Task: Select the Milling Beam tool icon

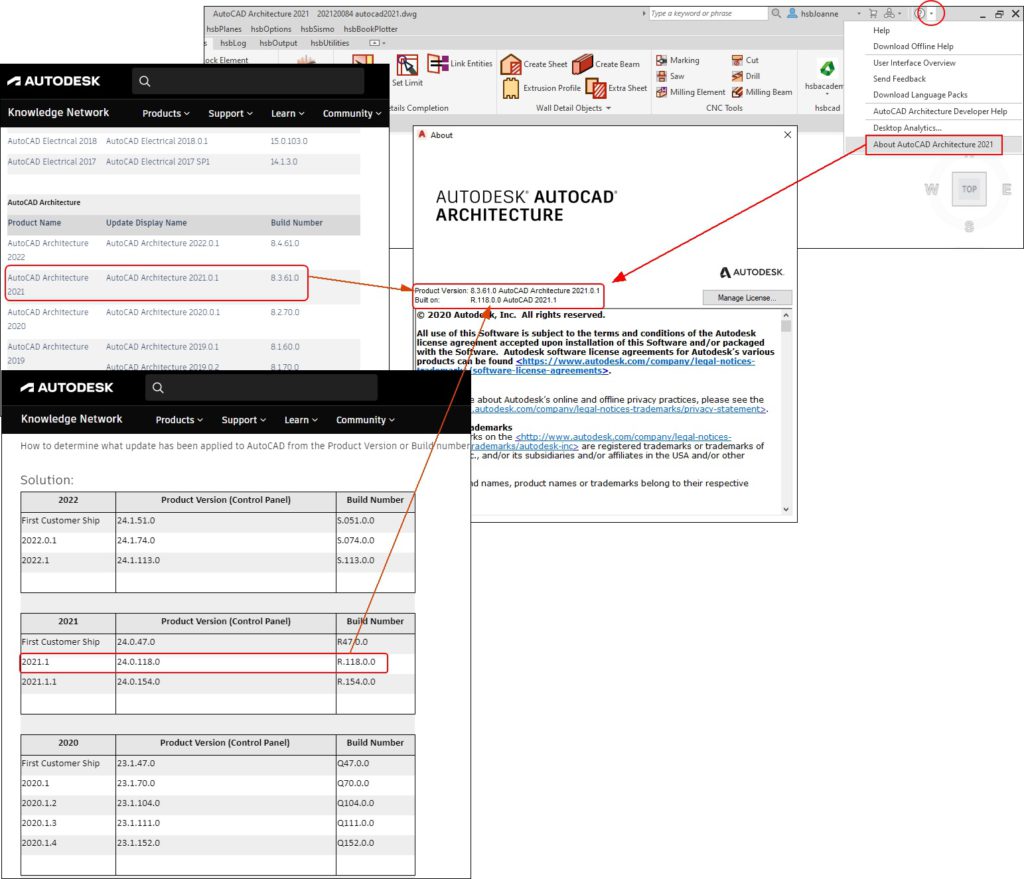Action: (x=737, y=92)
